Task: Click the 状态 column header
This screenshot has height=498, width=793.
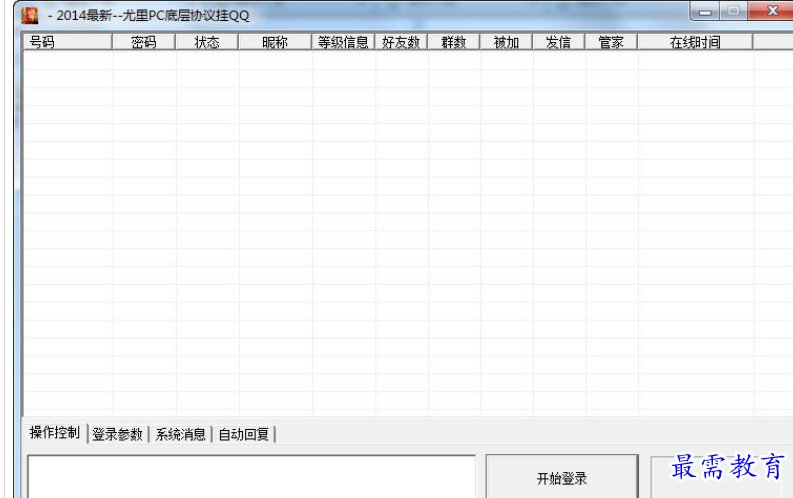Action: [207, 42]
